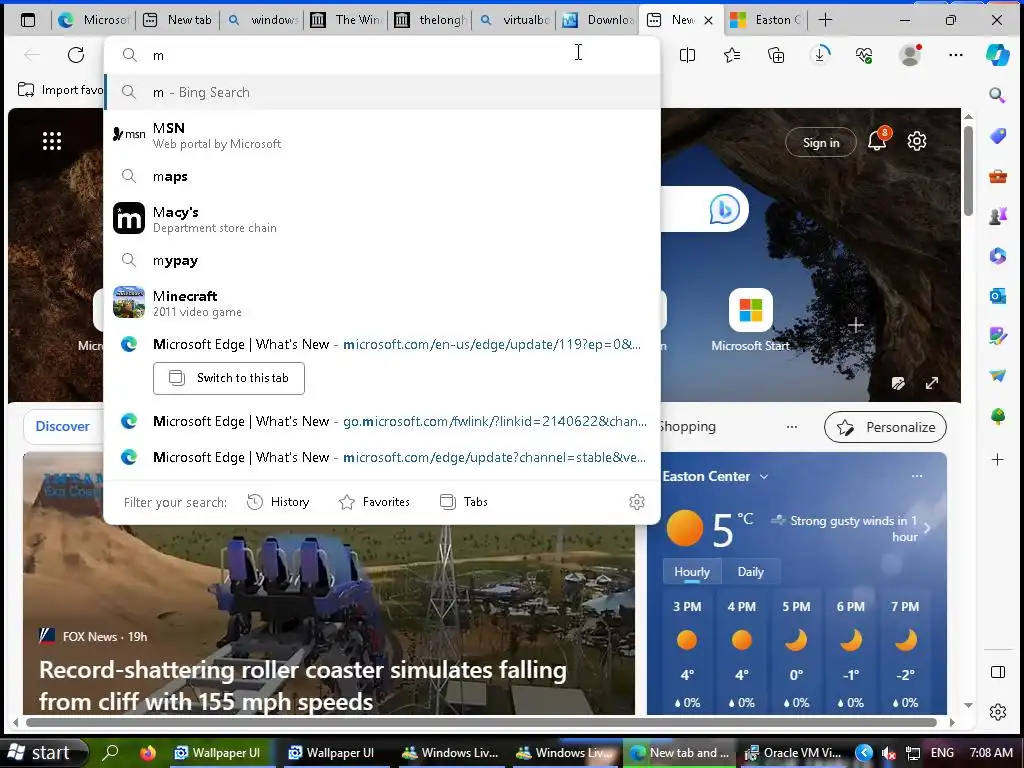Image resolution: width=1024 pixels, height=768 pixels.
Task: Click Switch to this tab button
Action: click(229, 378)
